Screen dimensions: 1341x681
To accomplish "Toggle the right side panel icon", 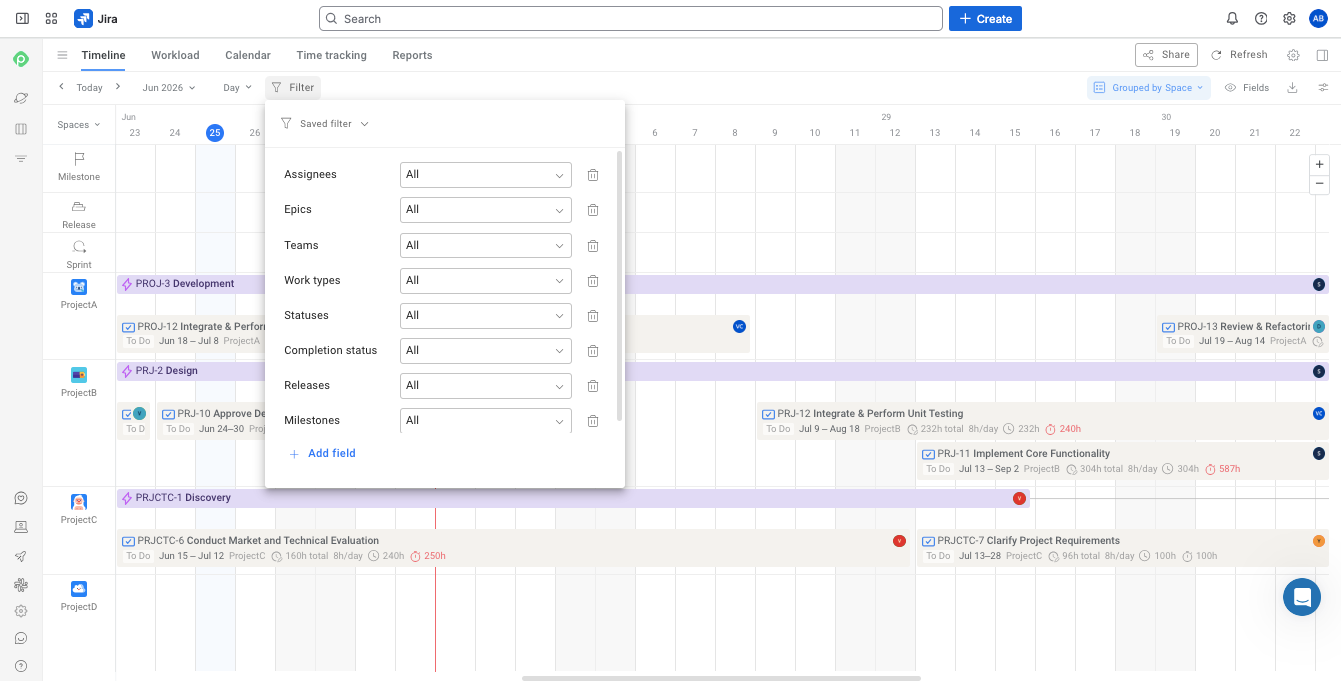I will [1322, 55].
